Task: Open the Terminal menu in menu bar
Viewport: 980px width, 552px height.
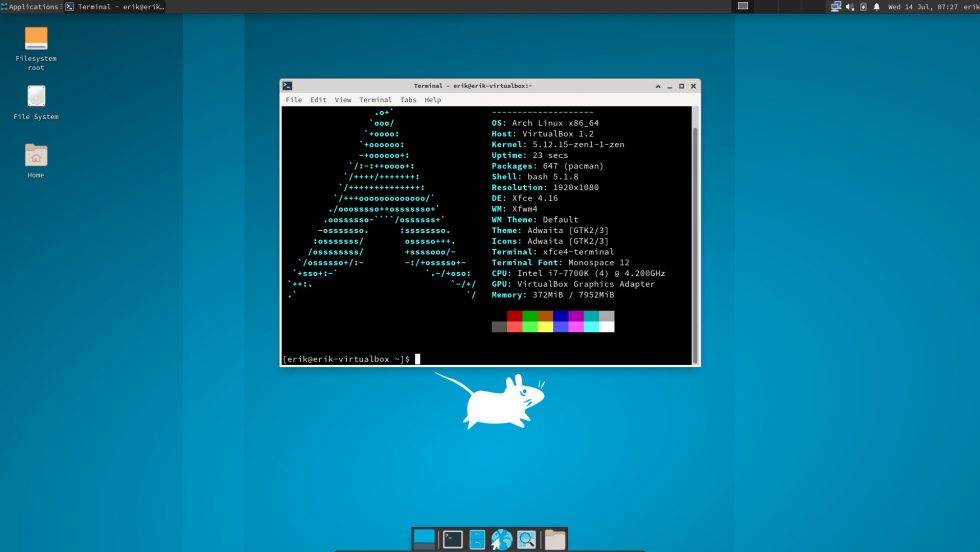Action: (x=375, y=100)
